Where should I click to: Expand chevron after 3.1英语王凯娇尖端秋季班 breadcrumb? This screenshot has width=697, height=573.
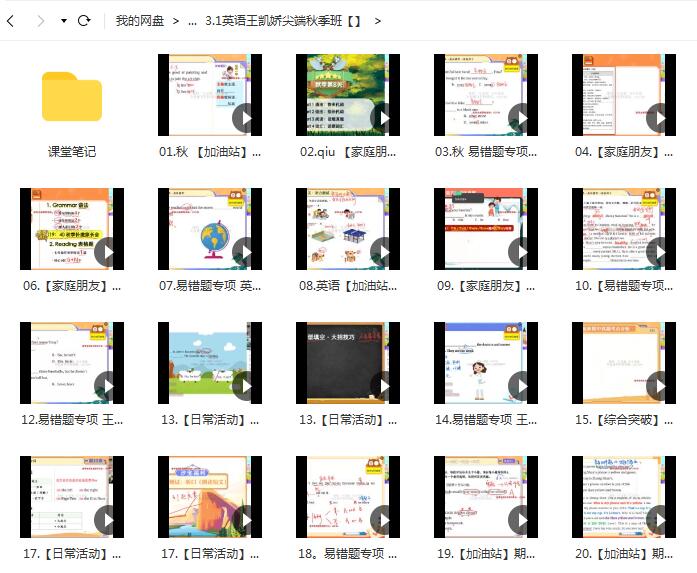(377, 21)
